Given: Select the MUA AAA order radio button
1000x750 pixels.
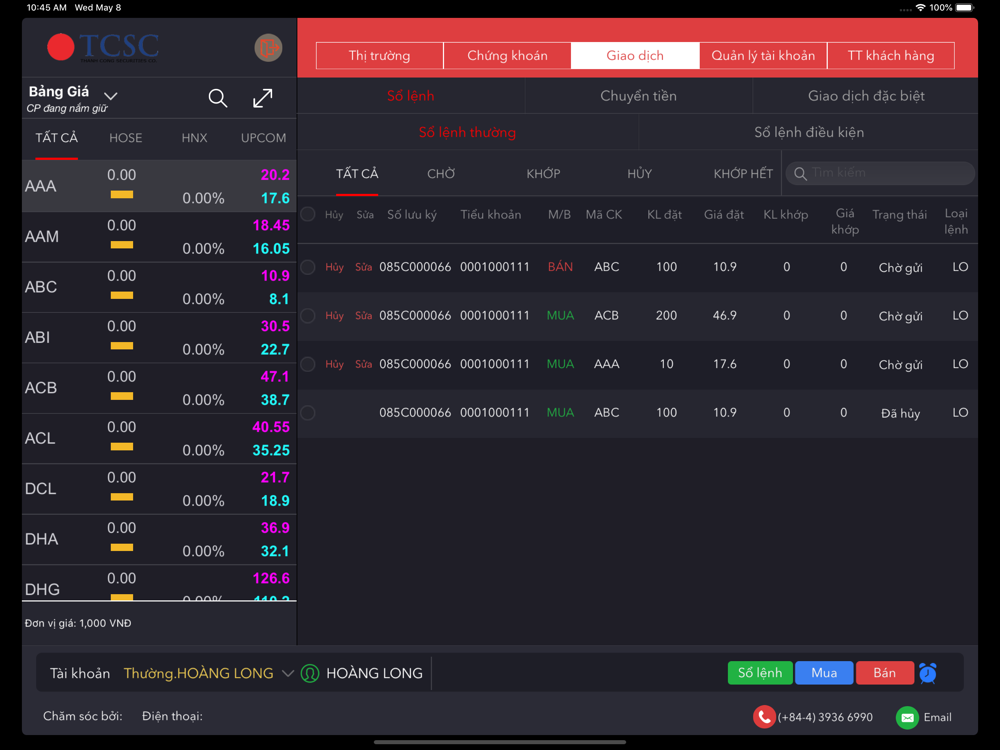Looking at the screenshot, I should [x=308, y=364].
